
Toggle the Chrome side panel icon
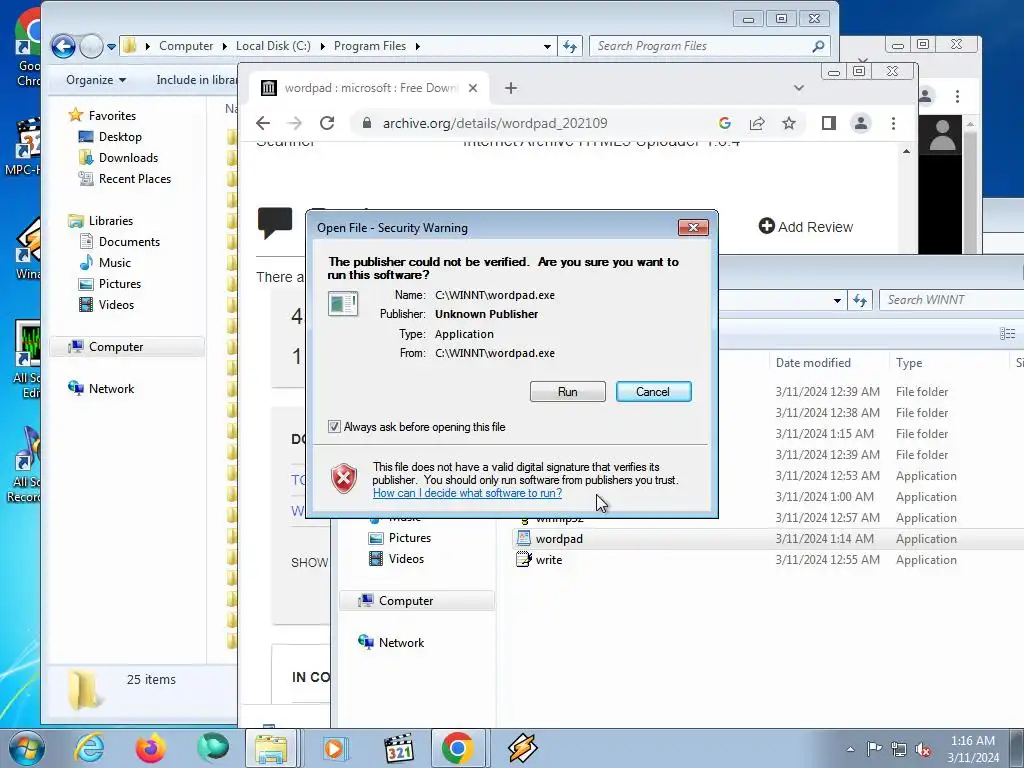click(829, 123)
